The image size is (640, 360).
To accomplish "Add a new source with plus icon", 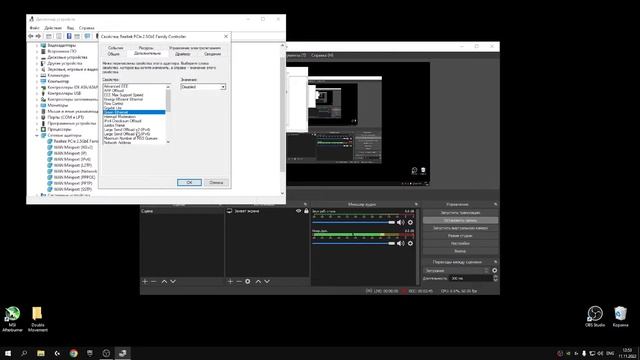I will (x=230, y=282).
